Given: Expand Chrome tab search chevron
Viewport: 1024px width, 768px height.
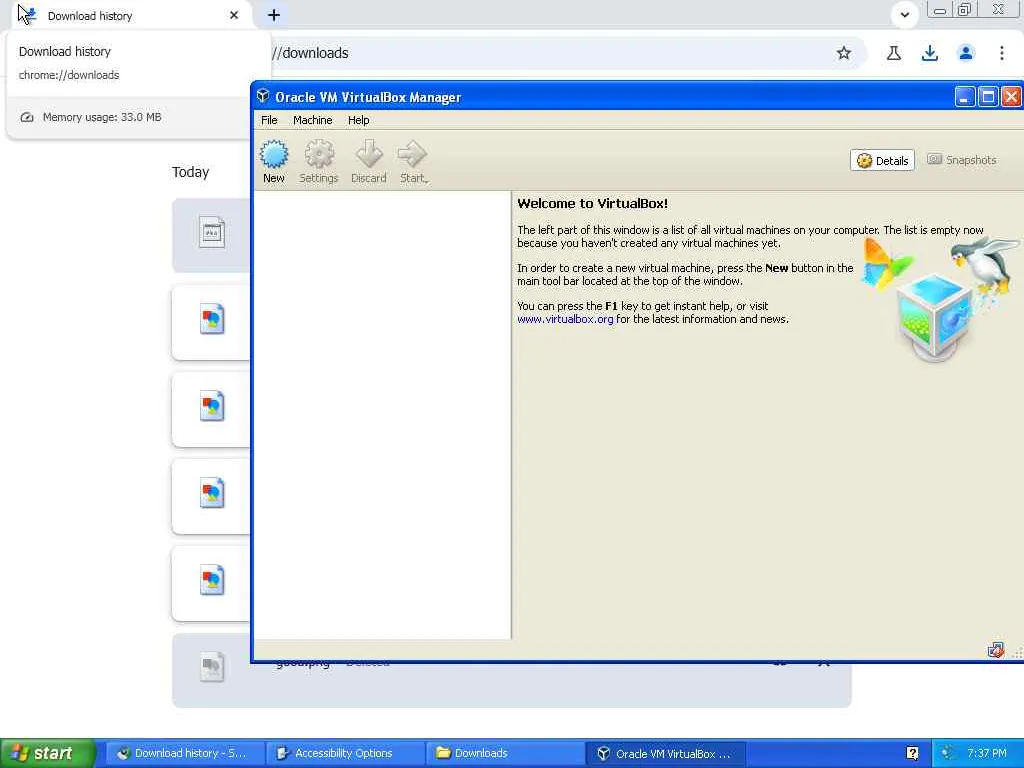Looking at the screenshot, I should [904, 15].
